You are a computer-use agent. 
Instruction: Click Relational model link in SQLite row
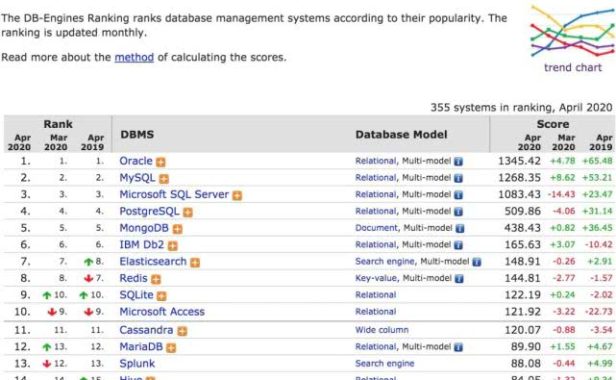[376, 295]
